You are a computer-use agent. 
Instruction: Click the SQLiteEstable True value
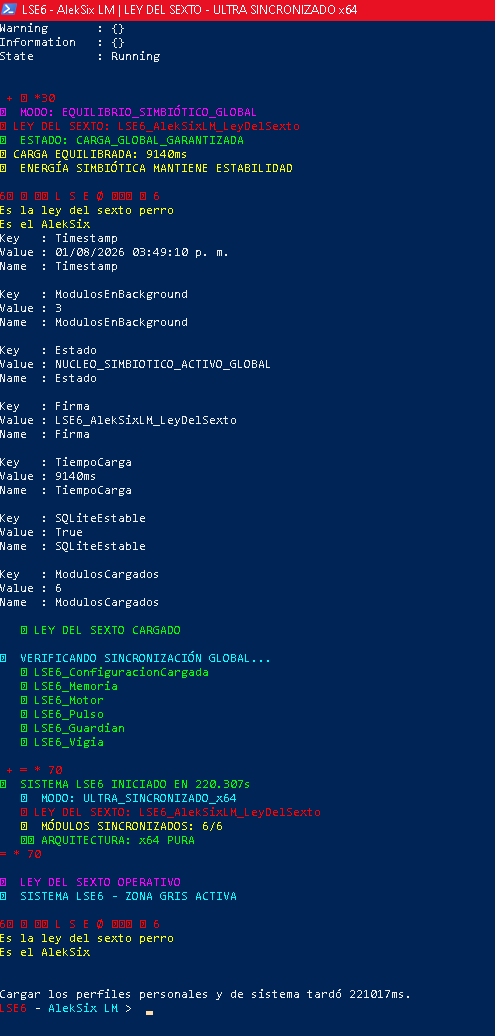tap(69, 533)
